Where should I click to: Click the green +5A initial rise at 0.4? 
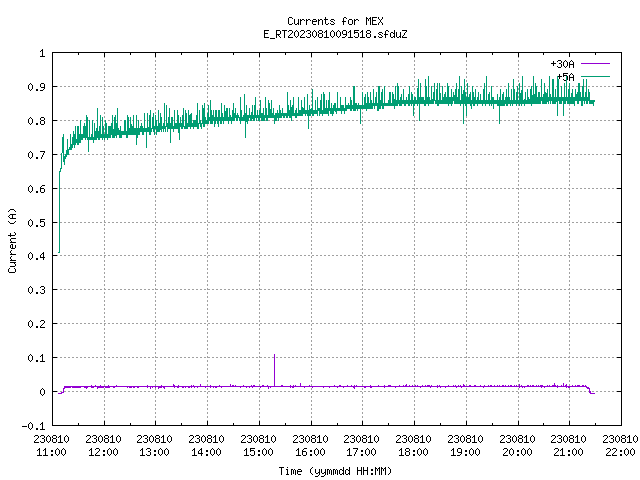click(x=60, y=212)
